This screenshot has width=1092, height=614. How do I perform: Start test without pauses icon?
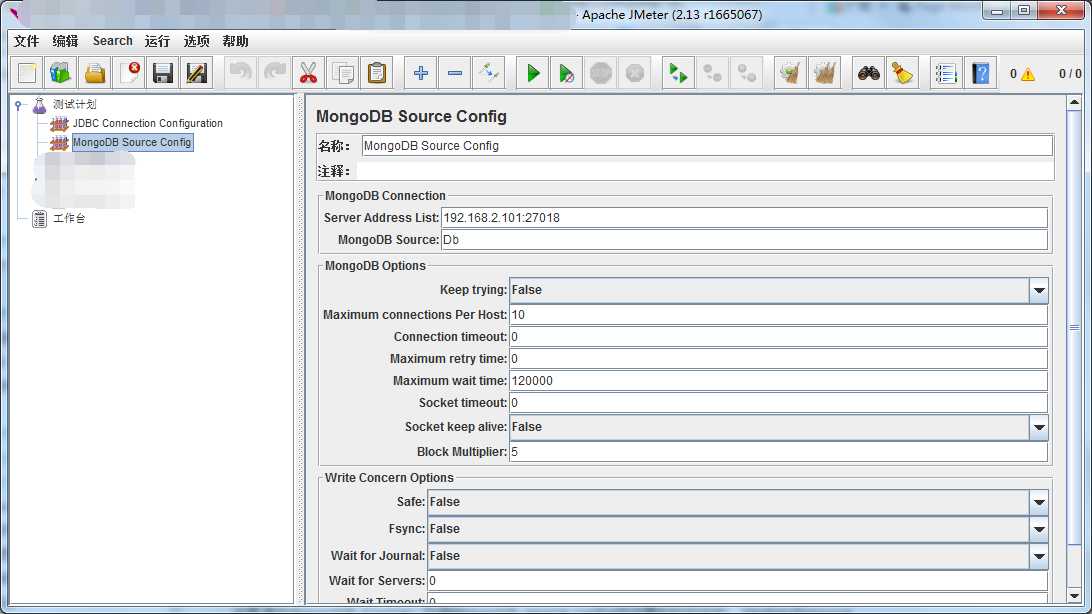(566, 73)
